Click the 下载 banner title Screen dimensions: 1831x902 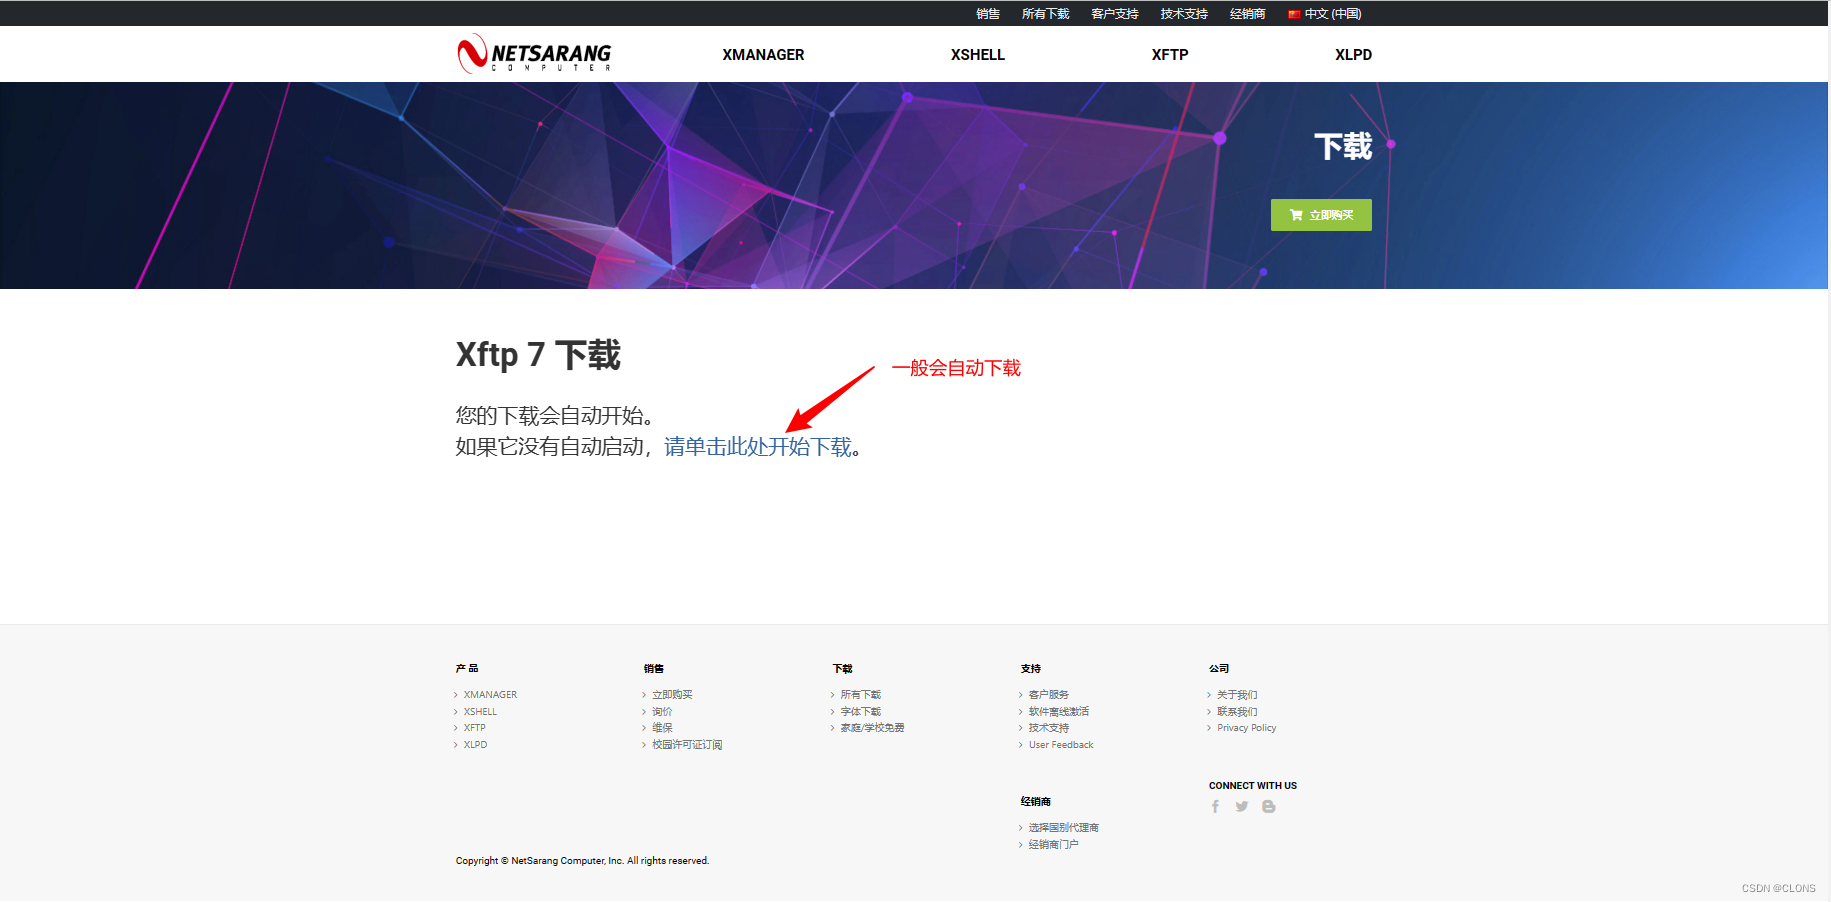tap(1343, 147)
